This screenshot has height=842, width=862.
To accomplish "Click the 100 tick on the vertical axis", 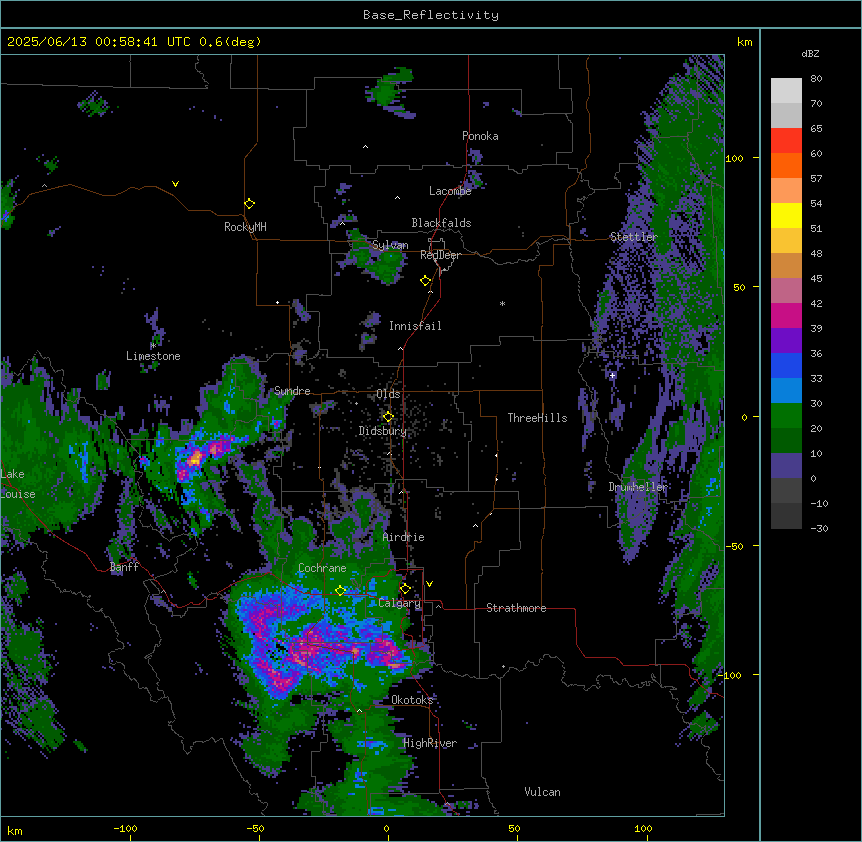I will click(x=734, y=158).
